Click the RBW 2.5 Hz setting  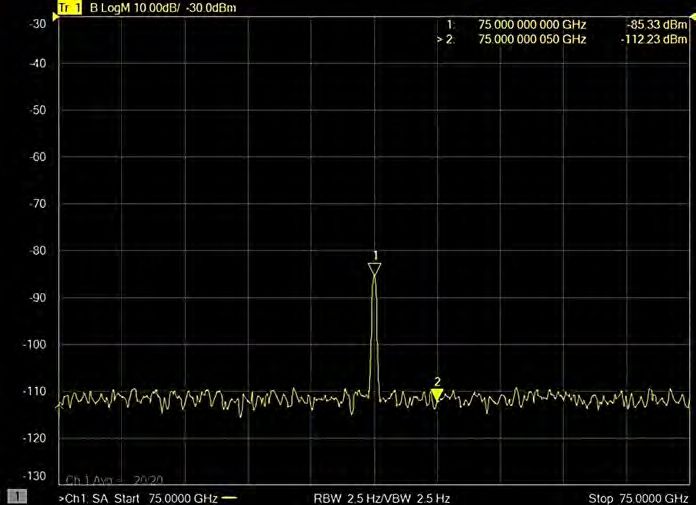click(x=341, y=497)
